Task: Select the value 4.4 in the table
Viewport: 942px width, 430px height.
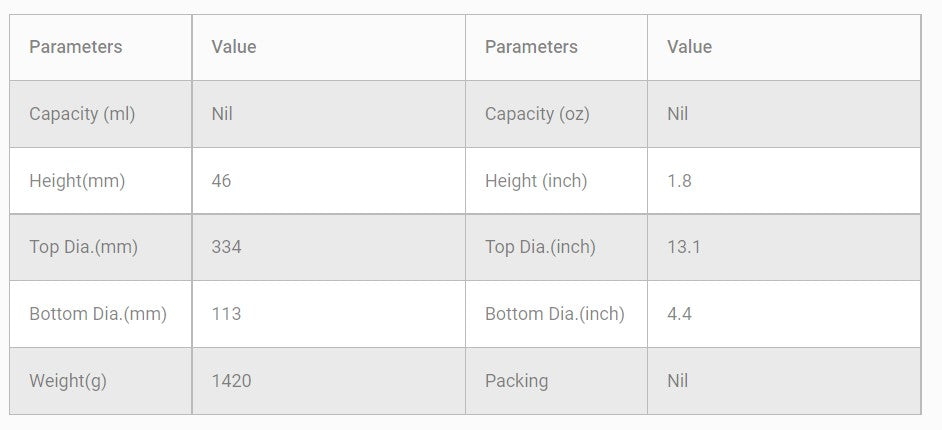Action: click(x=679, y=314)
